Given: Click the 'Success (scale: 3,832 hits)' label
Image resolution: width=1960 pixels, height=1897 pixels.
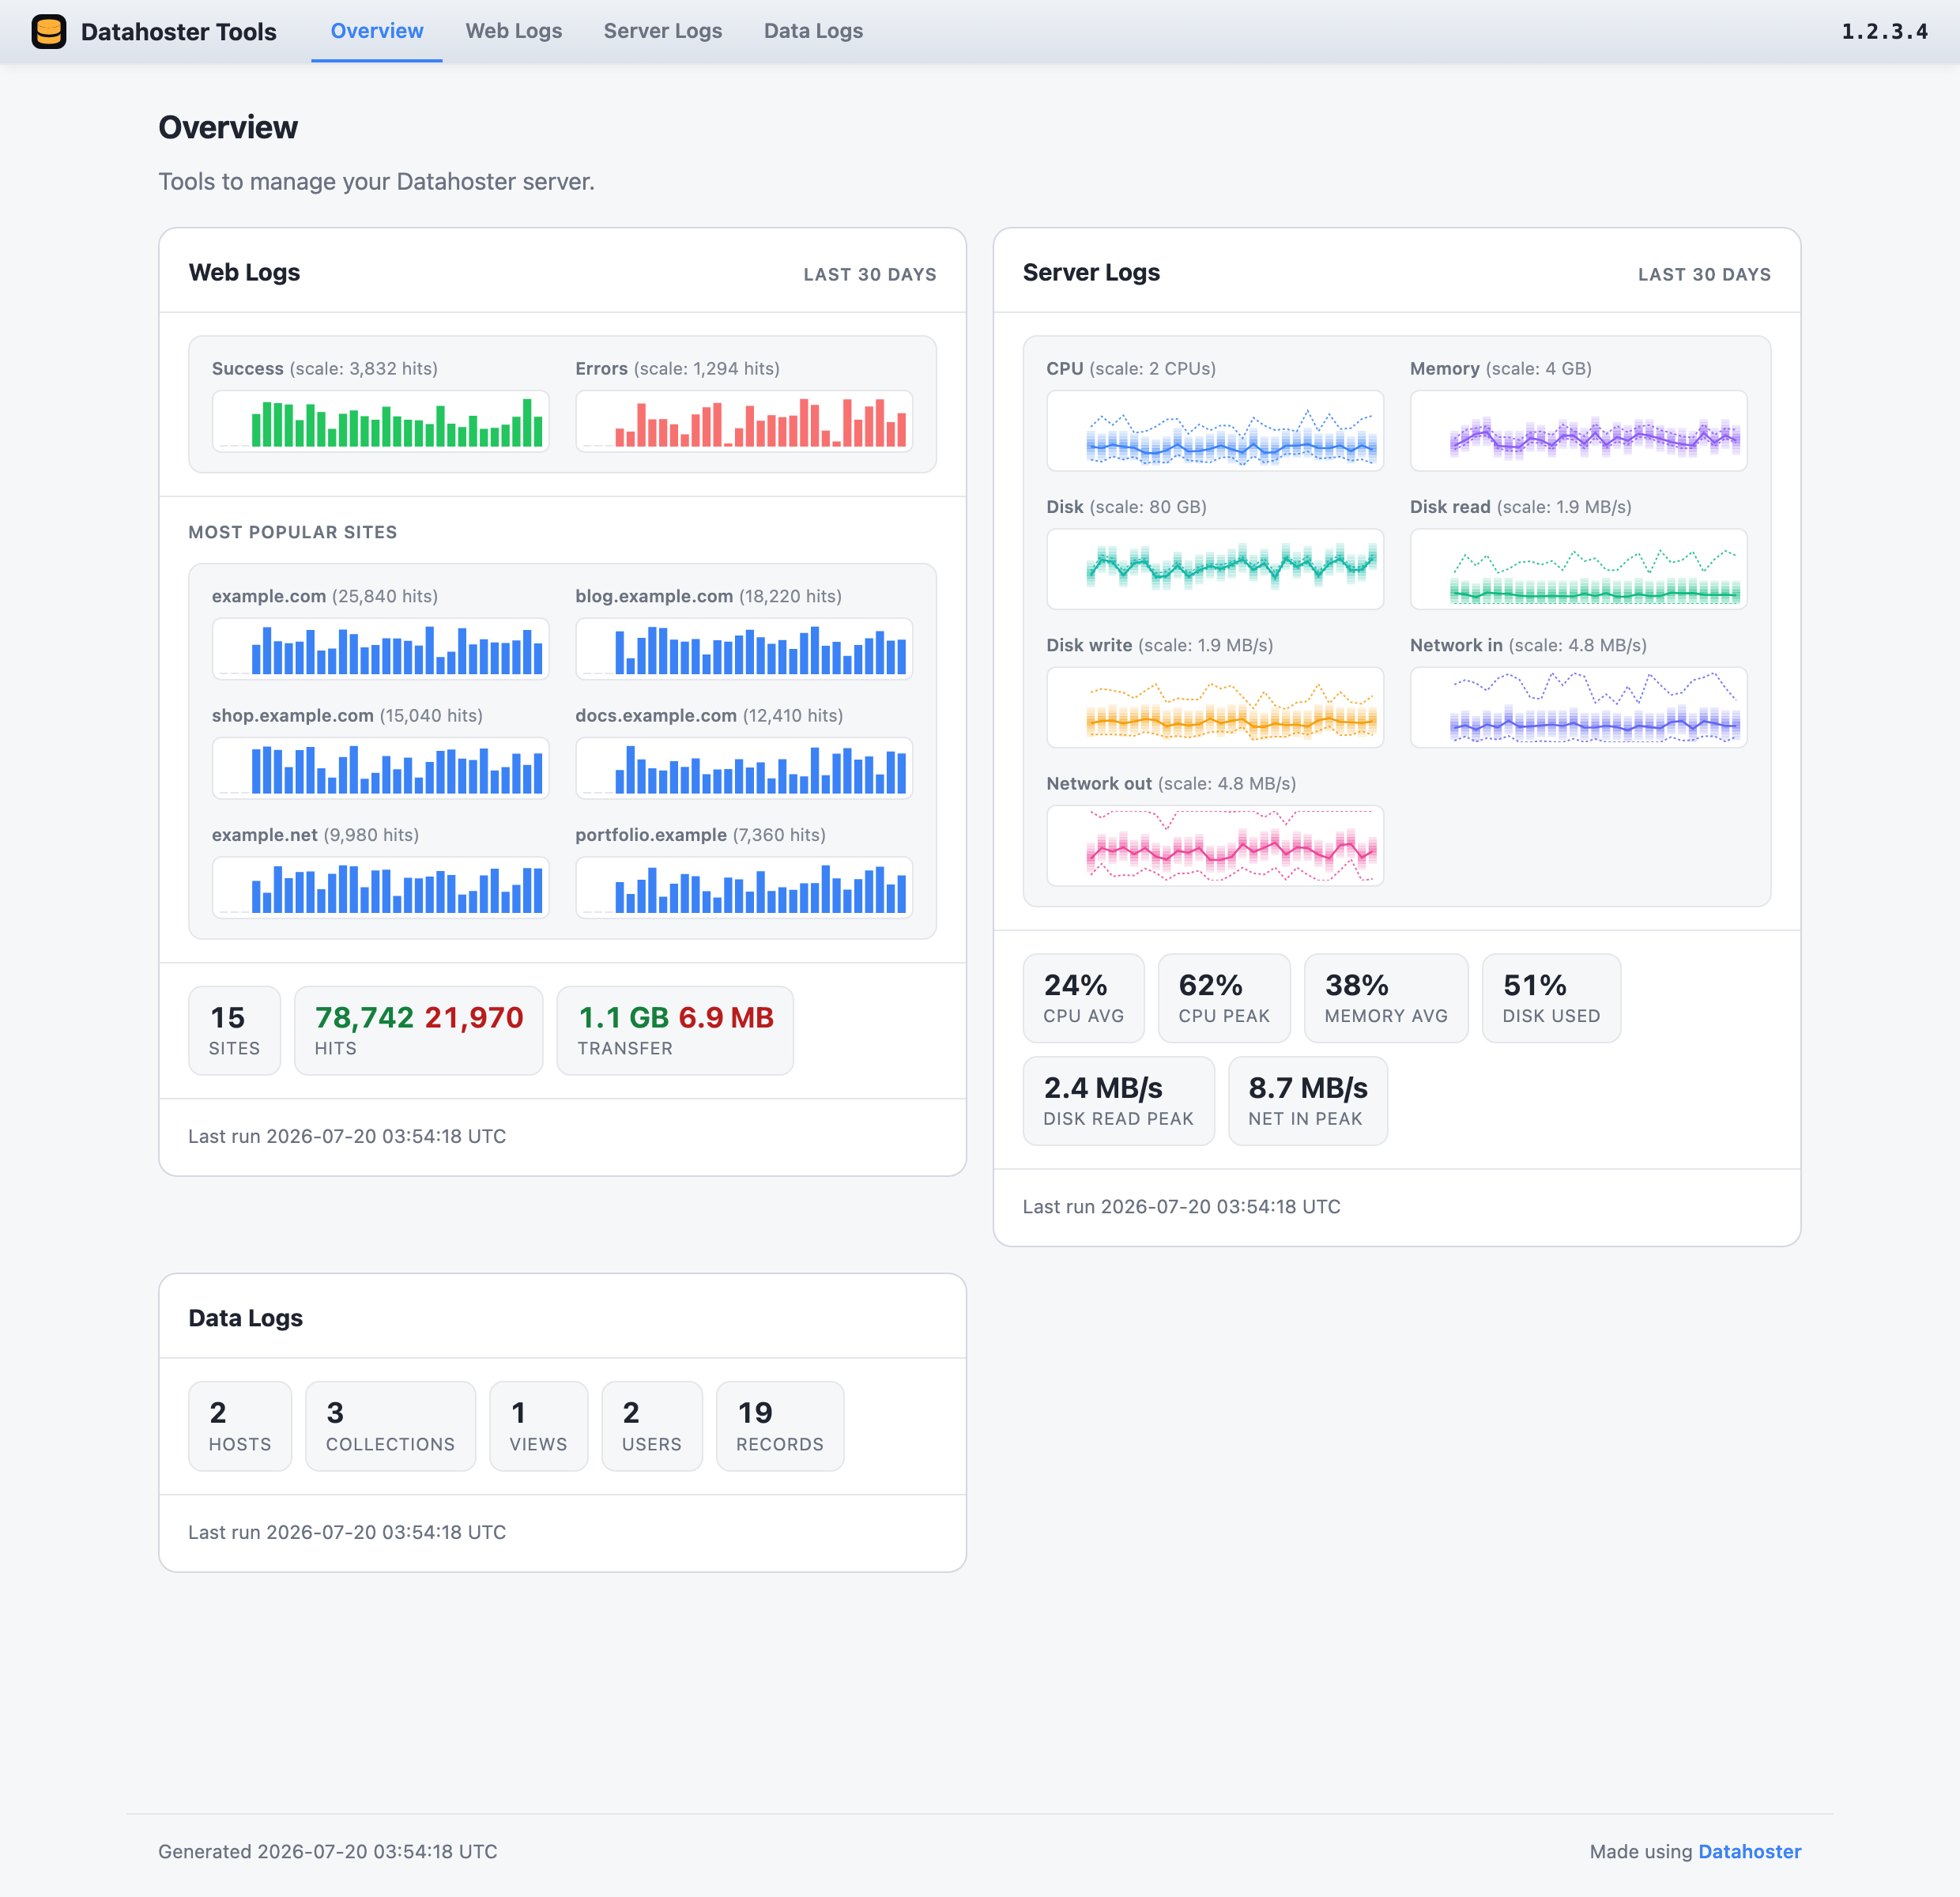Looking at the screenshot, I should [324, 368].
